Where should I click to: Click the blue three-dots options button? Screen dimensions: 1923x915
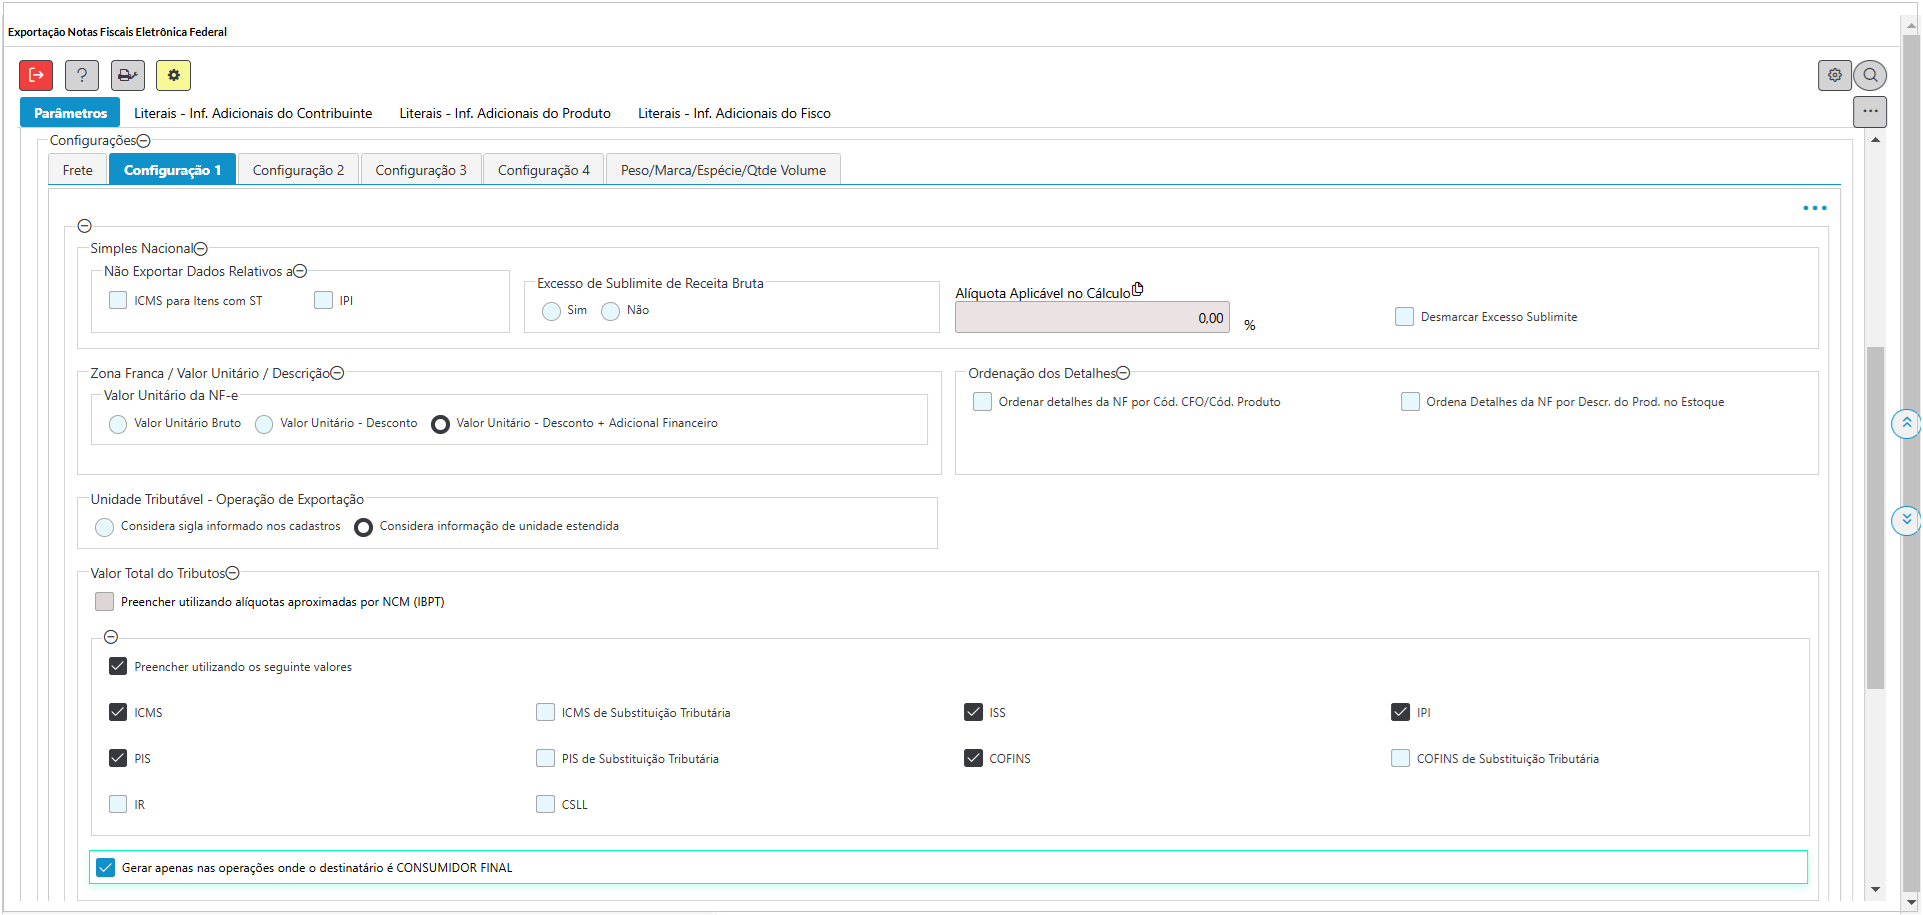pyautogui.click(x=1814, y=208)
